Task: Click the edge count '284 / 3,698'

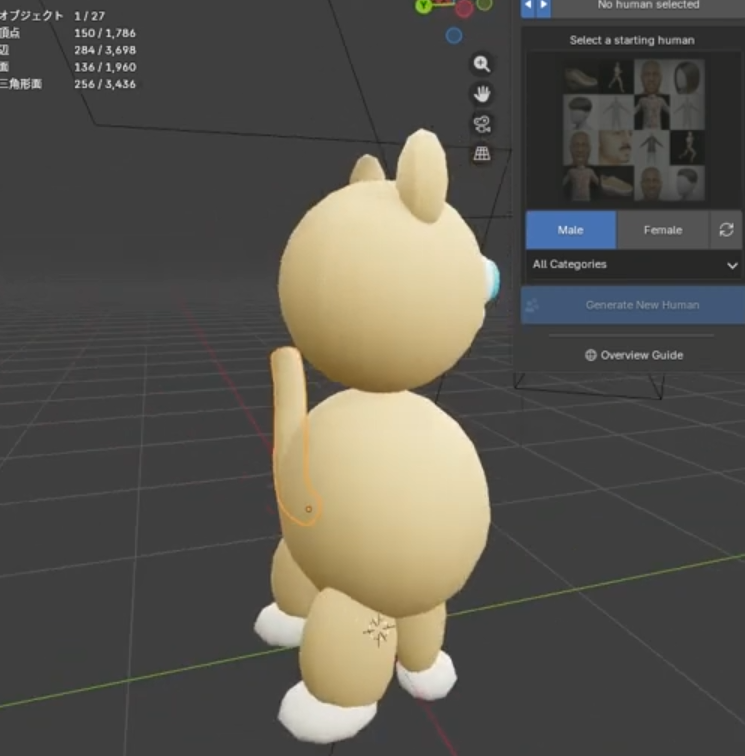Action: (105, 50)
